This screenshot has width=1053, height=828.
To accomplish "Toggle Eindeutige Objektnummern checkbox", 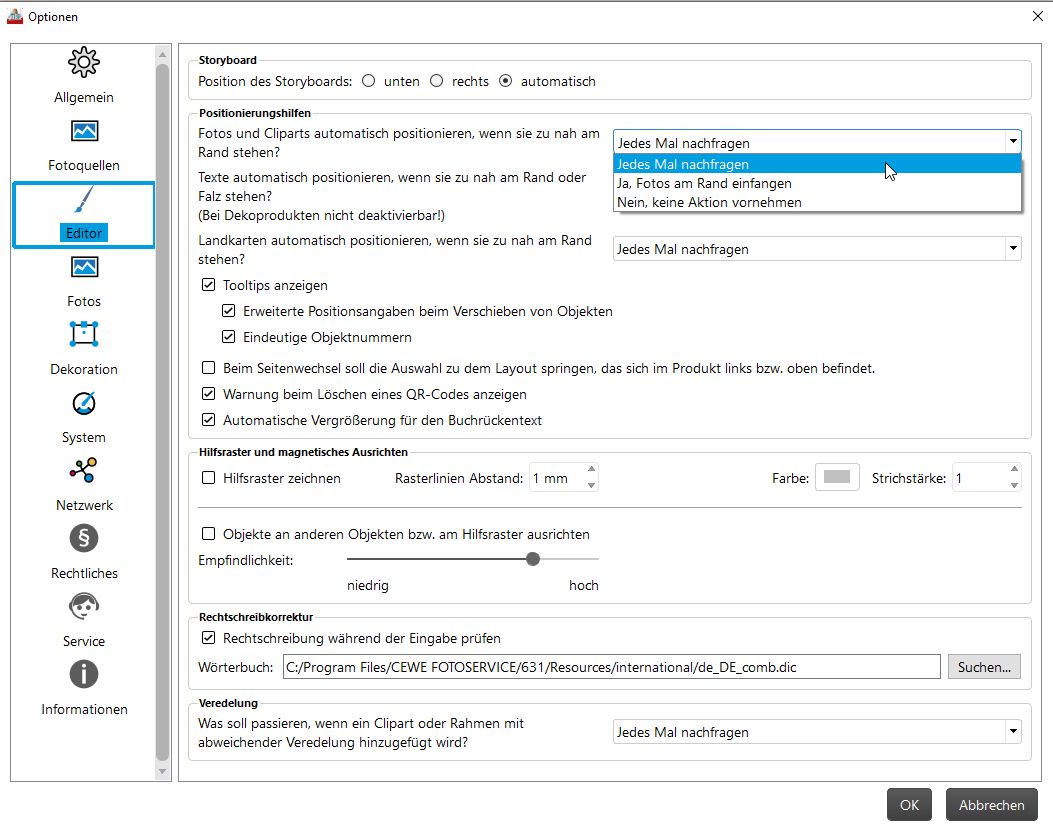I will point(228,336).
